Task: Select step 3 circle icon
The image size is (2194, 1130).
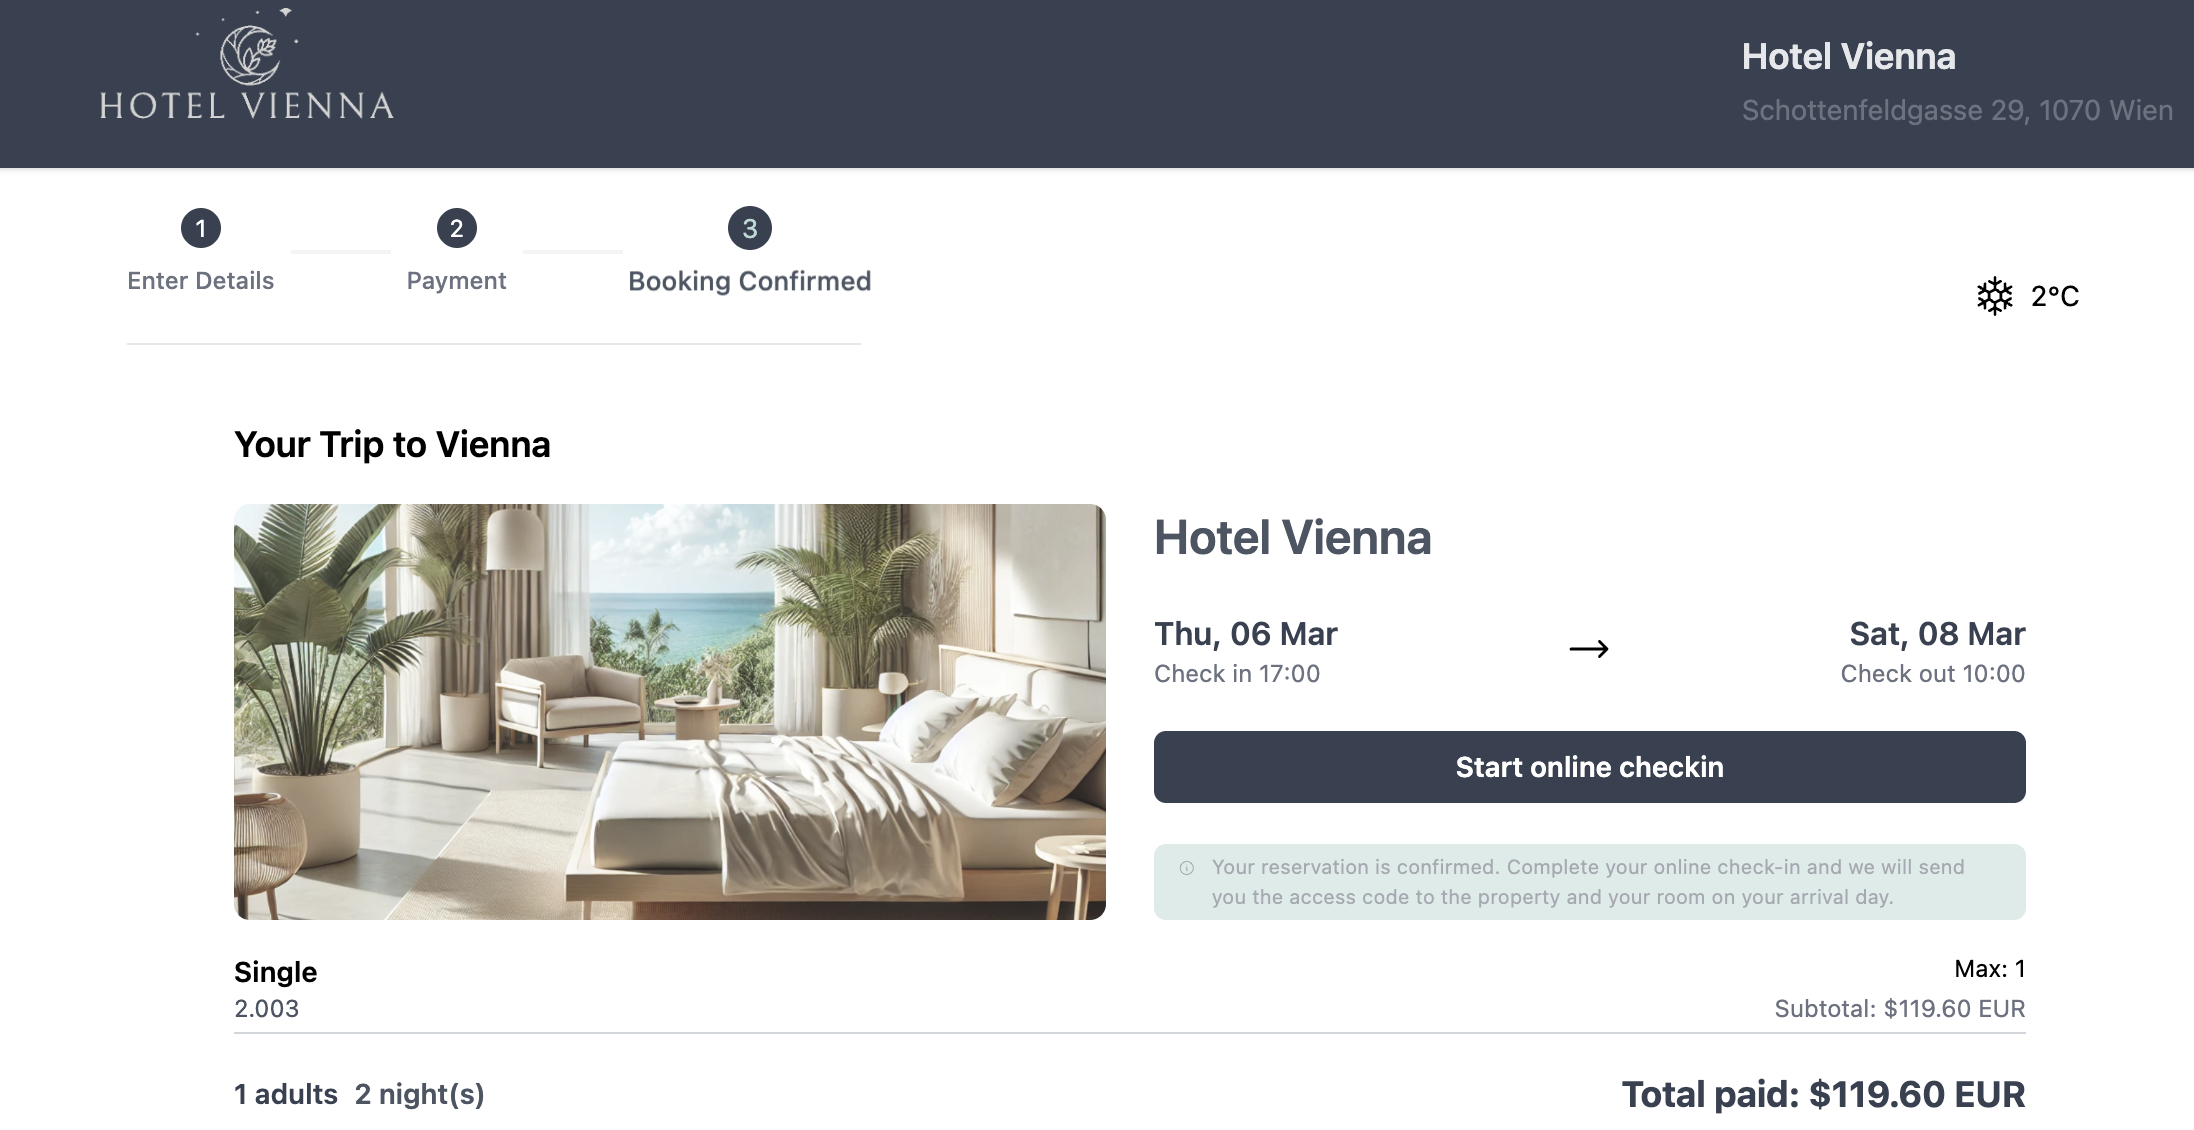Action: pyautogui.click(x=750, y=229)
